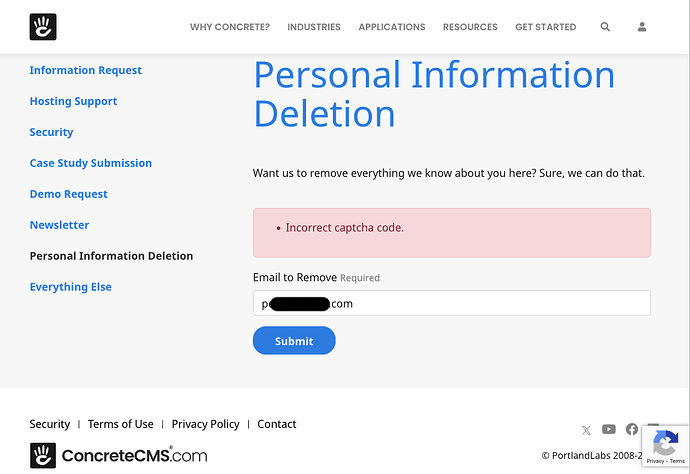
Task: Click the Concrete CMS hand logo in header
Action: coord(43,27)
